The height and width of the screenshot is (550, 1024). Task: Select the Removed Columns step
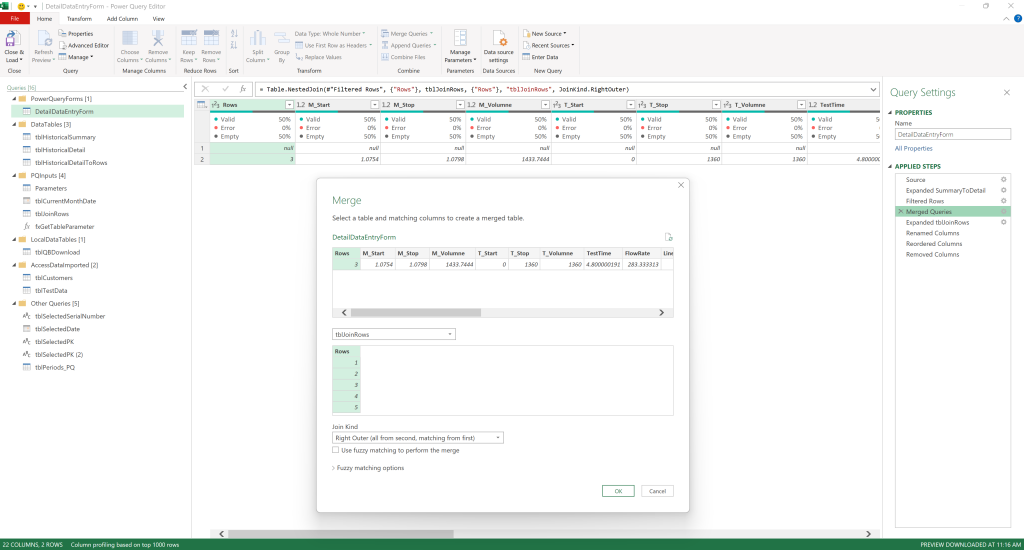[x=932, y=255]
